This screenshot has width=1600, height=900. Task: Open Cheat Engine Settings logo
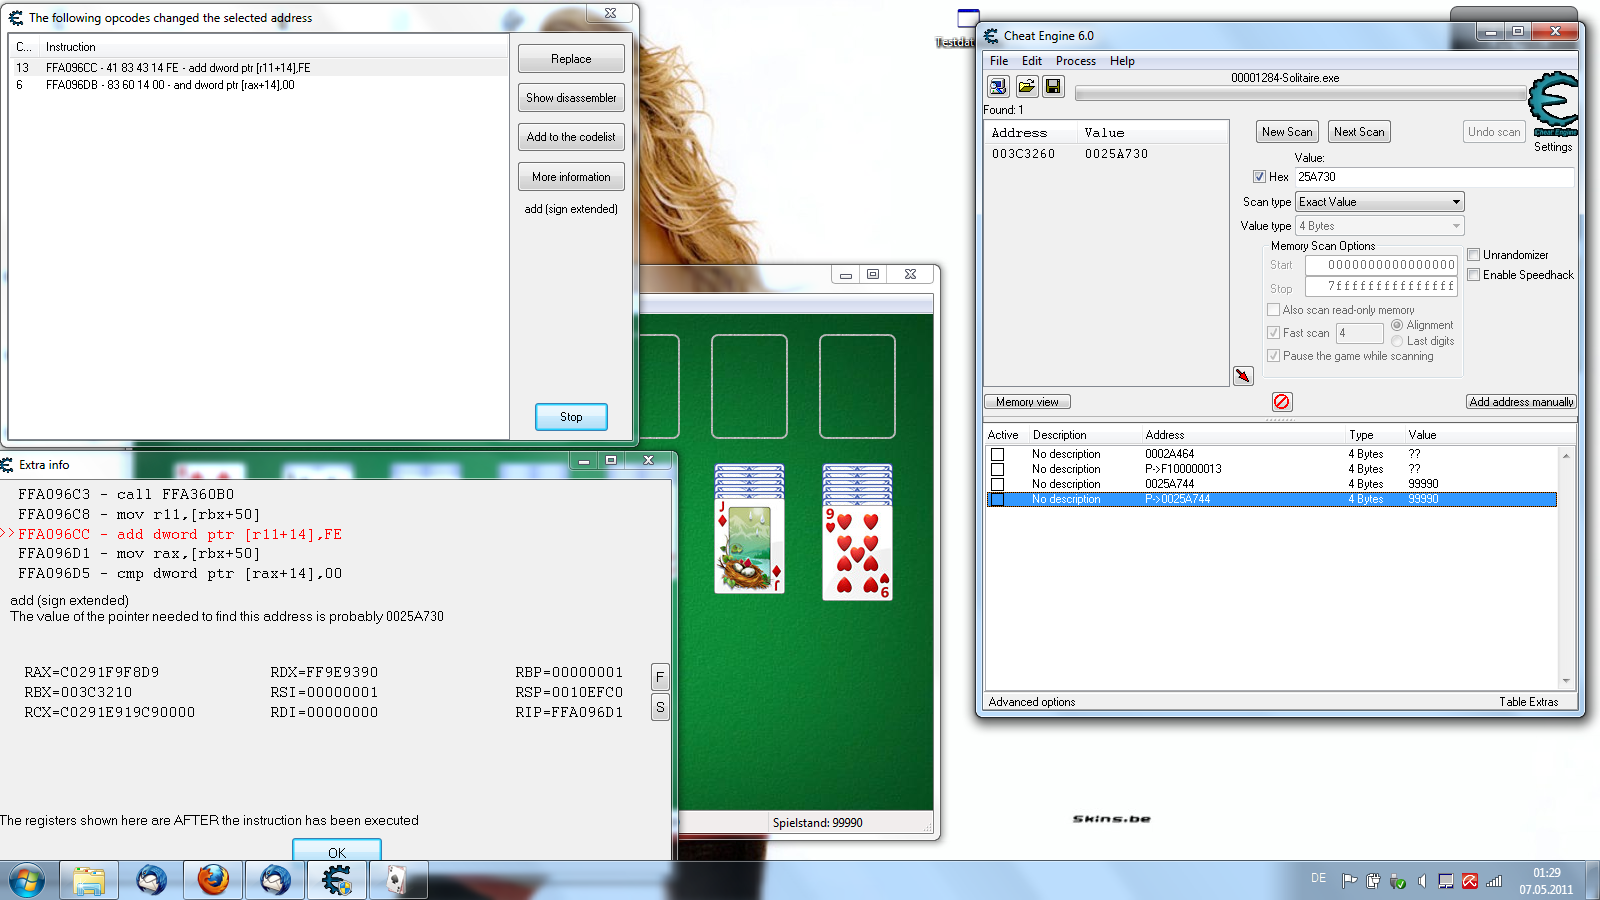[x=1553, y=105]
